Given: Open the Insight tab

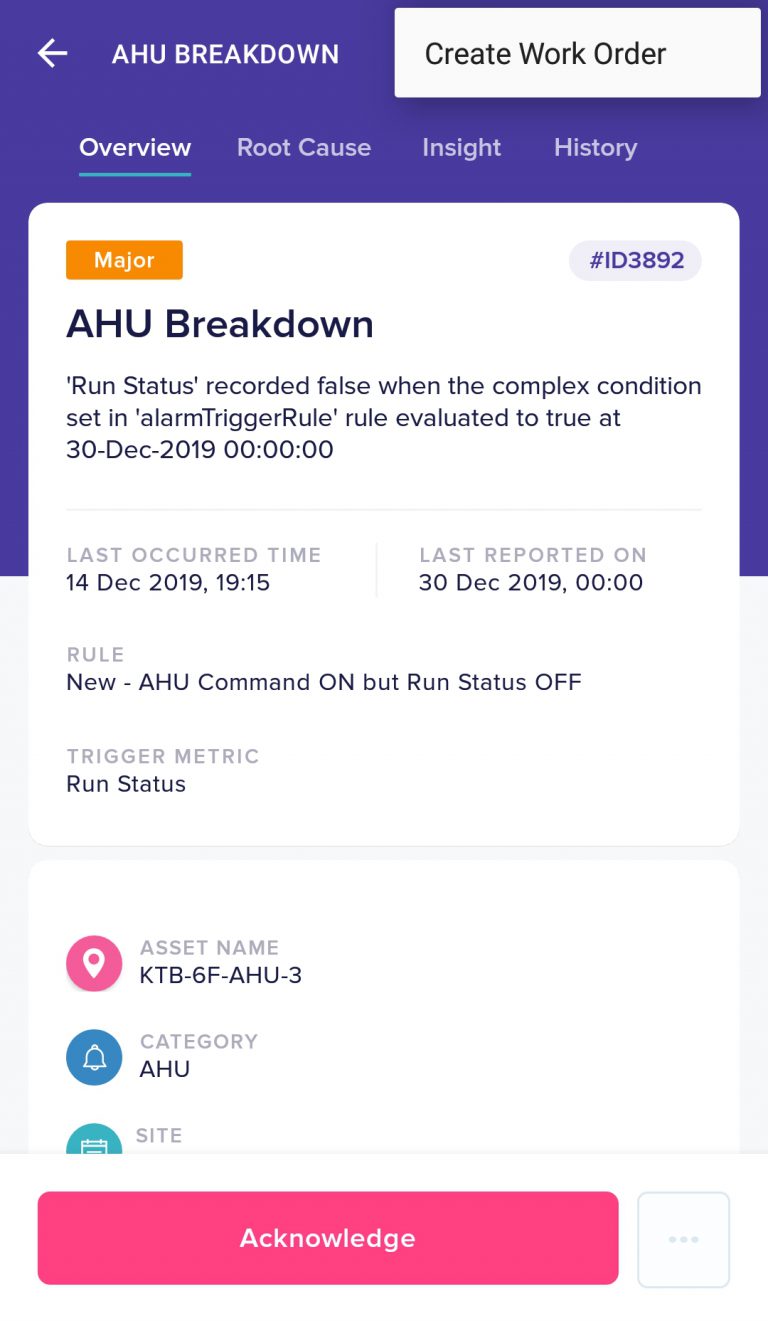Looking at the screenshot, I should [461, 147].
